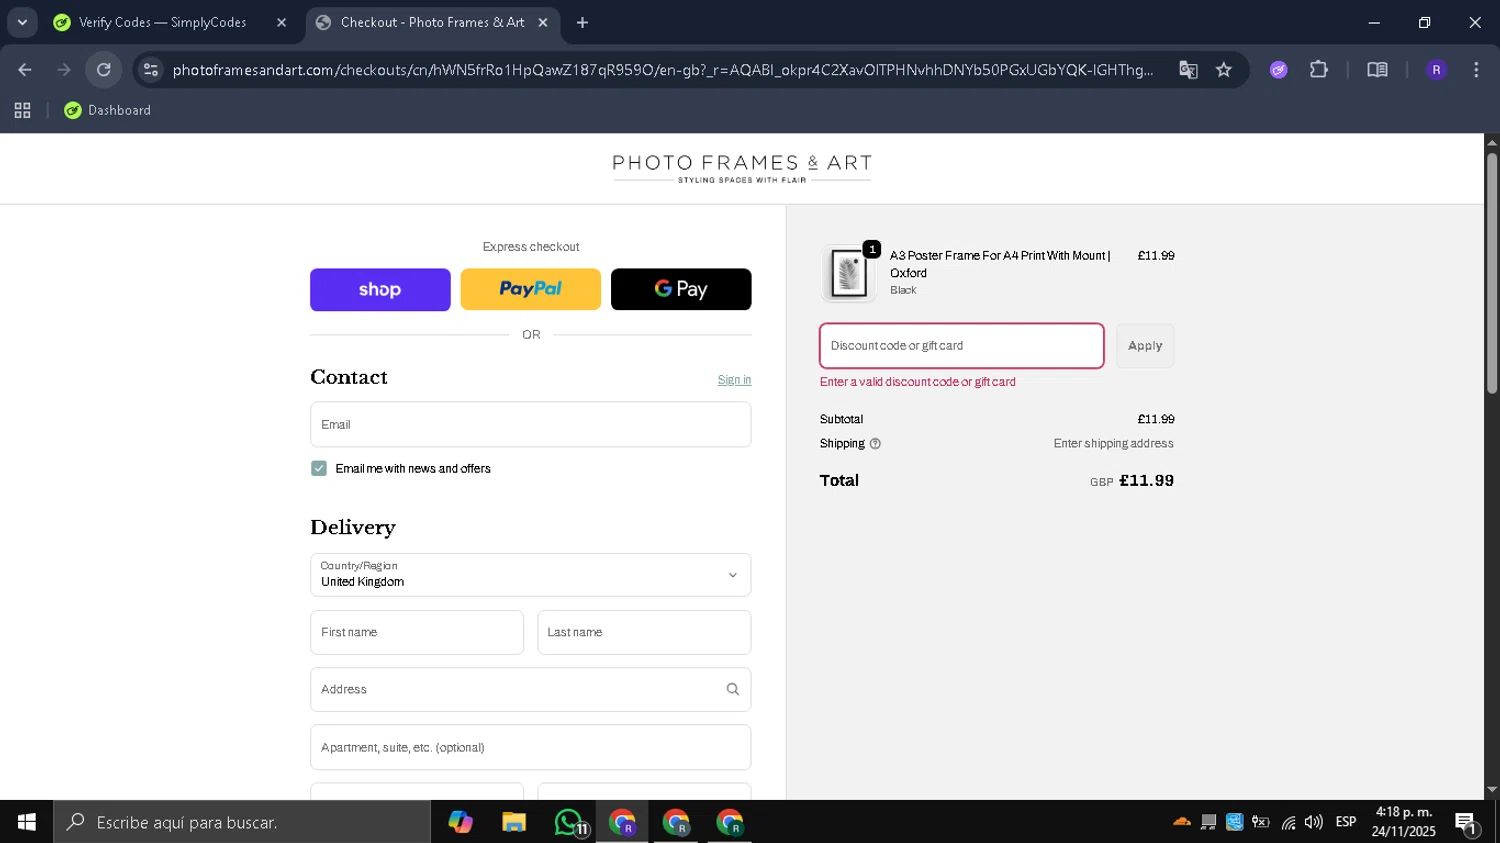The height and width of the screenshot is (843, 1500).
Task: Click the page vertical scrollbar
Action: pyautogui.click(x=1492, y=272)
